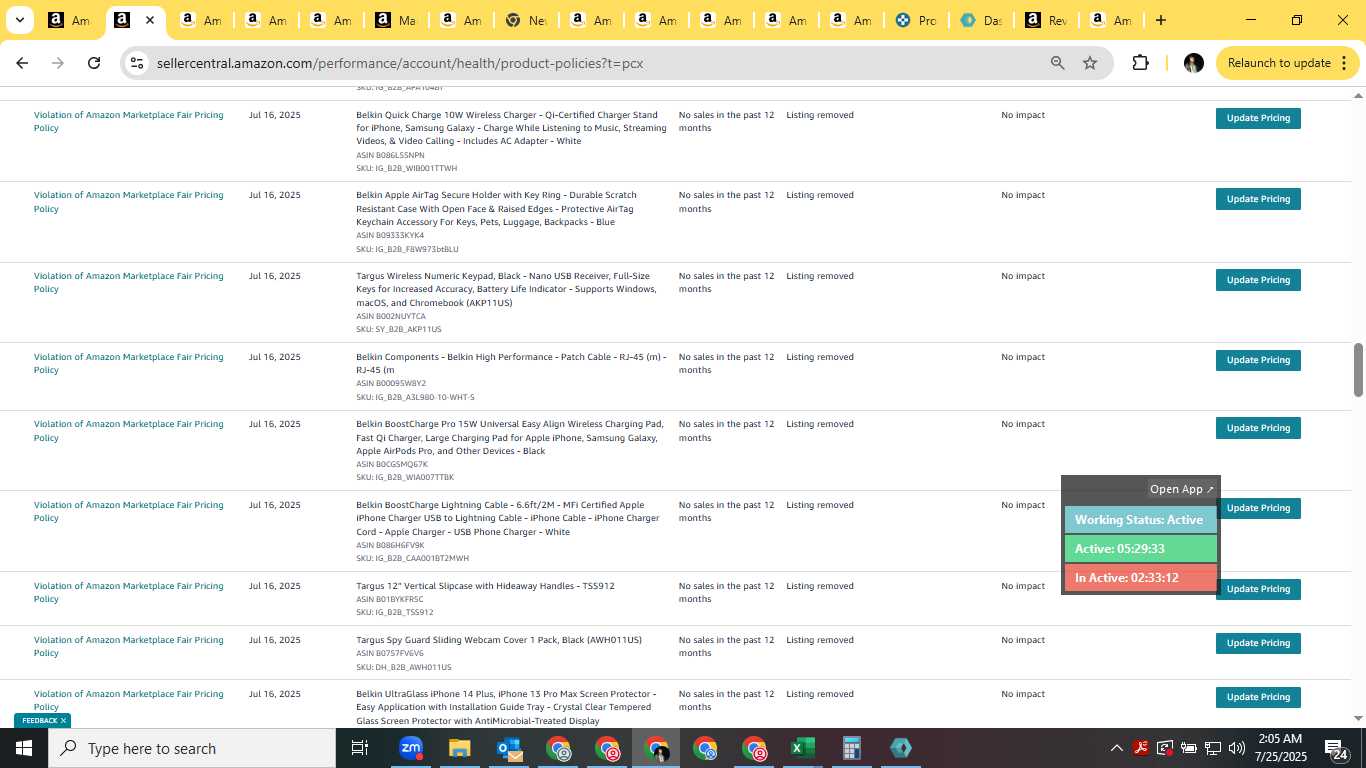Click the page vertical scrollbar thumb
The height and width of the screenshot is (768, 1366).
[1358, 370]
